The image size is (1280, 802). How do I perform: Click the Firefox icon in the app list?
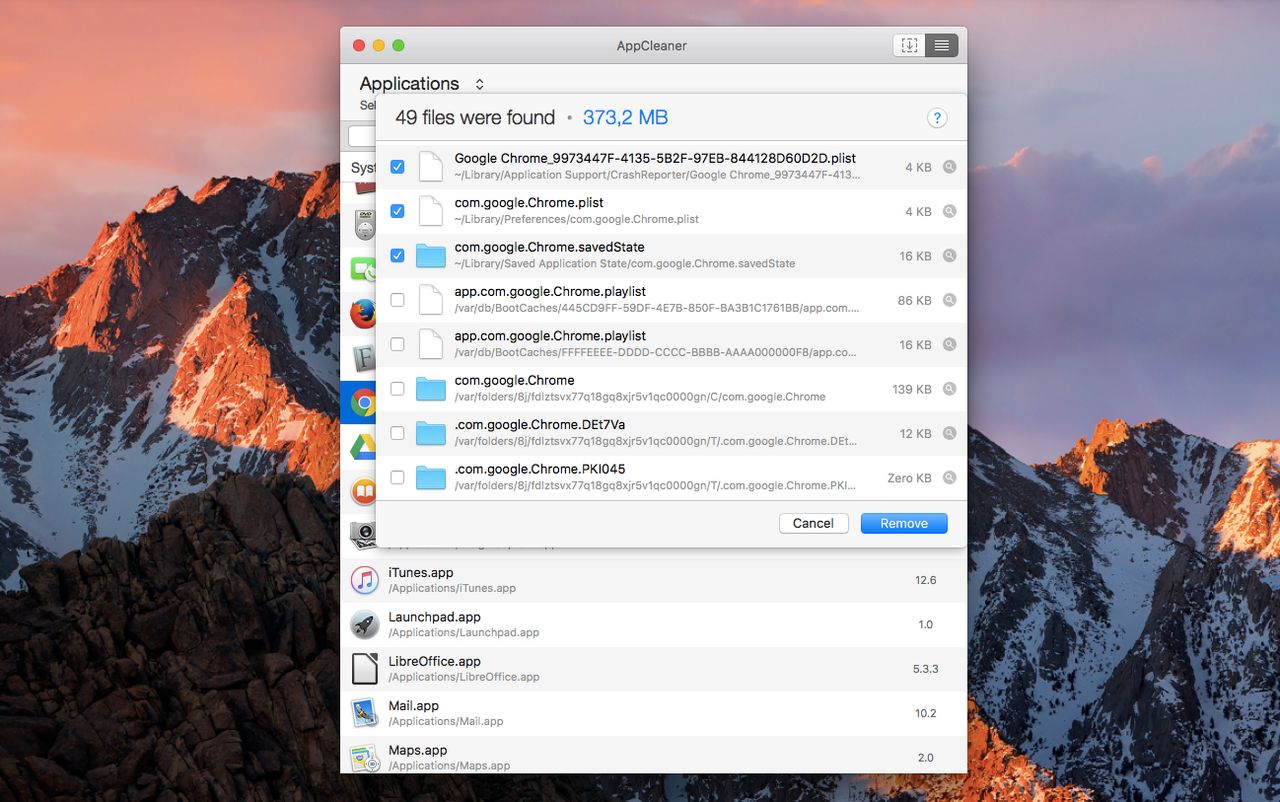362,314
